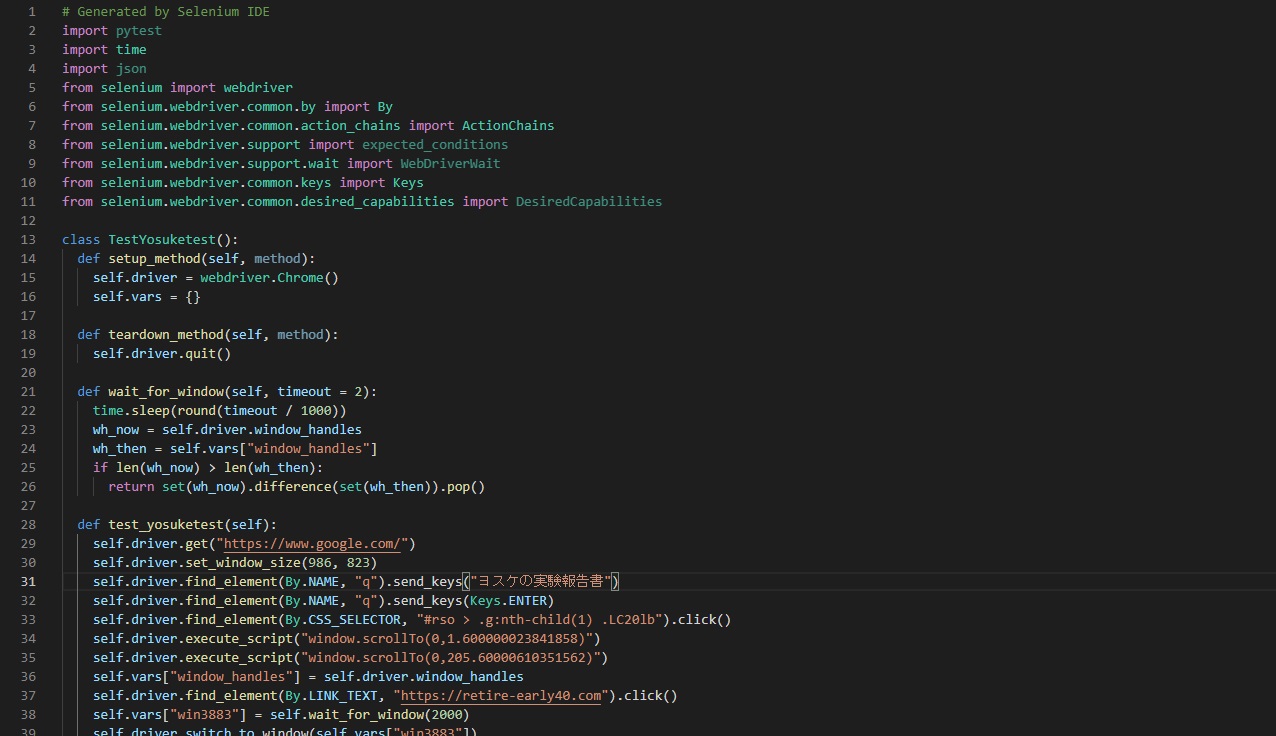Image resolution: width=1276 pixels, height=736 pixels.
Task: Click Keys.ENTER in the send_keys call
Action: click(507, 601)
